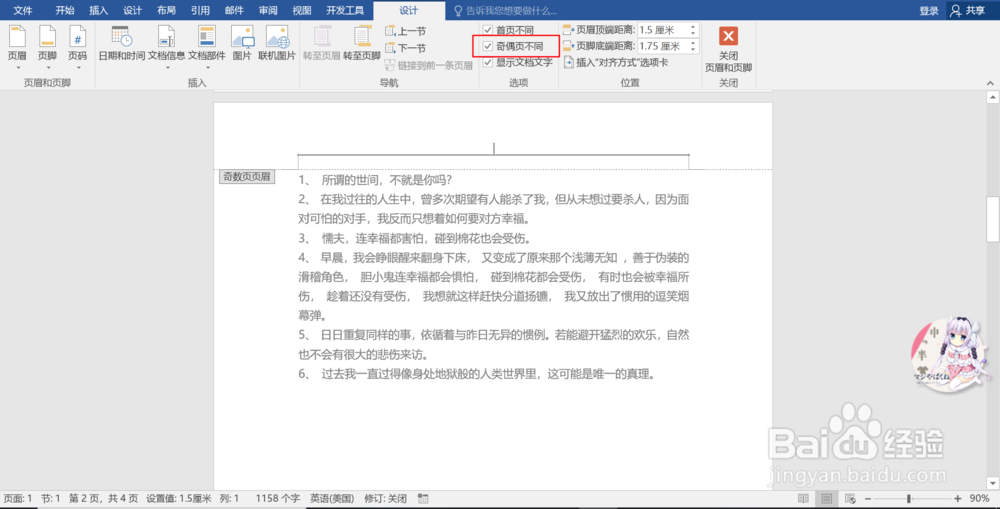The width and height of the screenshot is (1000, 509).
Task: Switch to the 开发工具 developer tab
Action: (x=344, y=10)
